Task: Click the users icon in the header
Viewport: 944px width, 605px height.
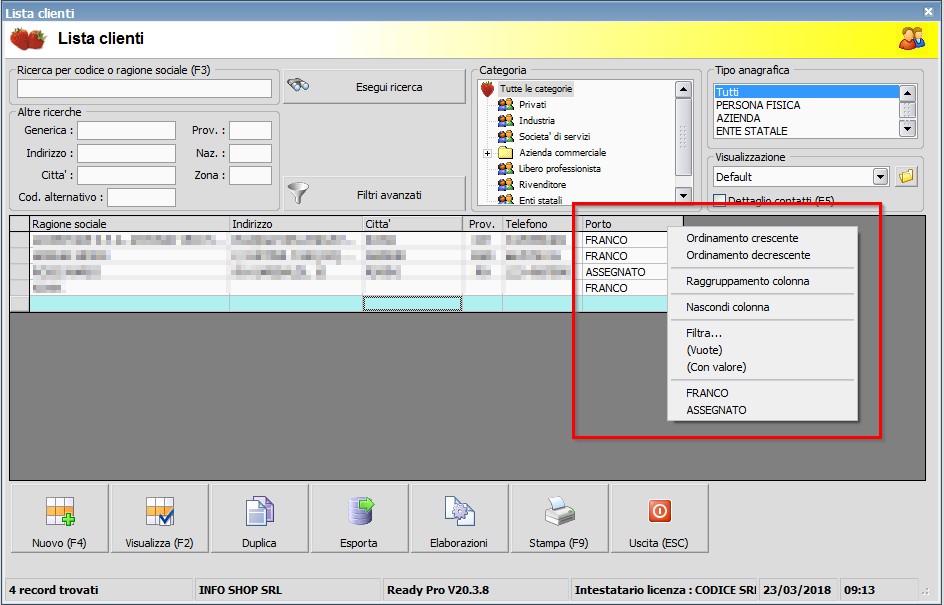Action: pos(911,39)
